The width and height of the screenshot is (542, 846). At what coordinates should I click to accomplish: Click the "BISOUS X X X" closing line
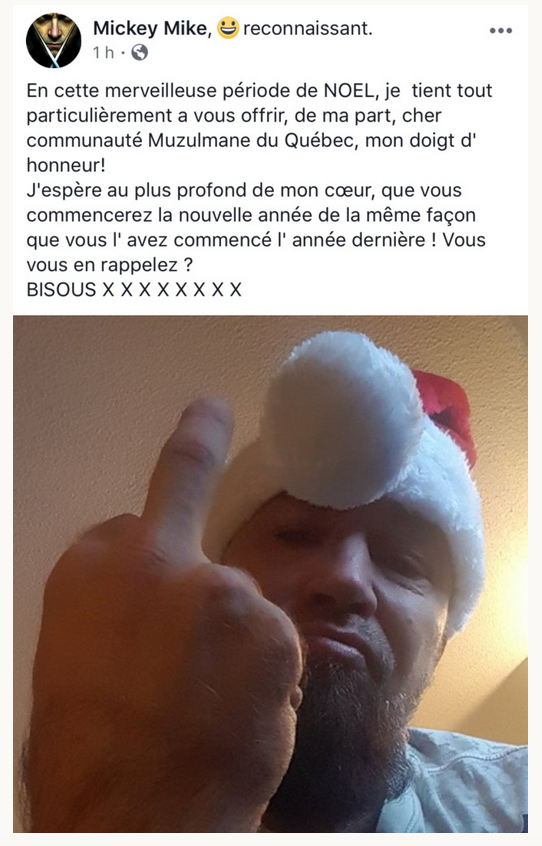(134, 290)
